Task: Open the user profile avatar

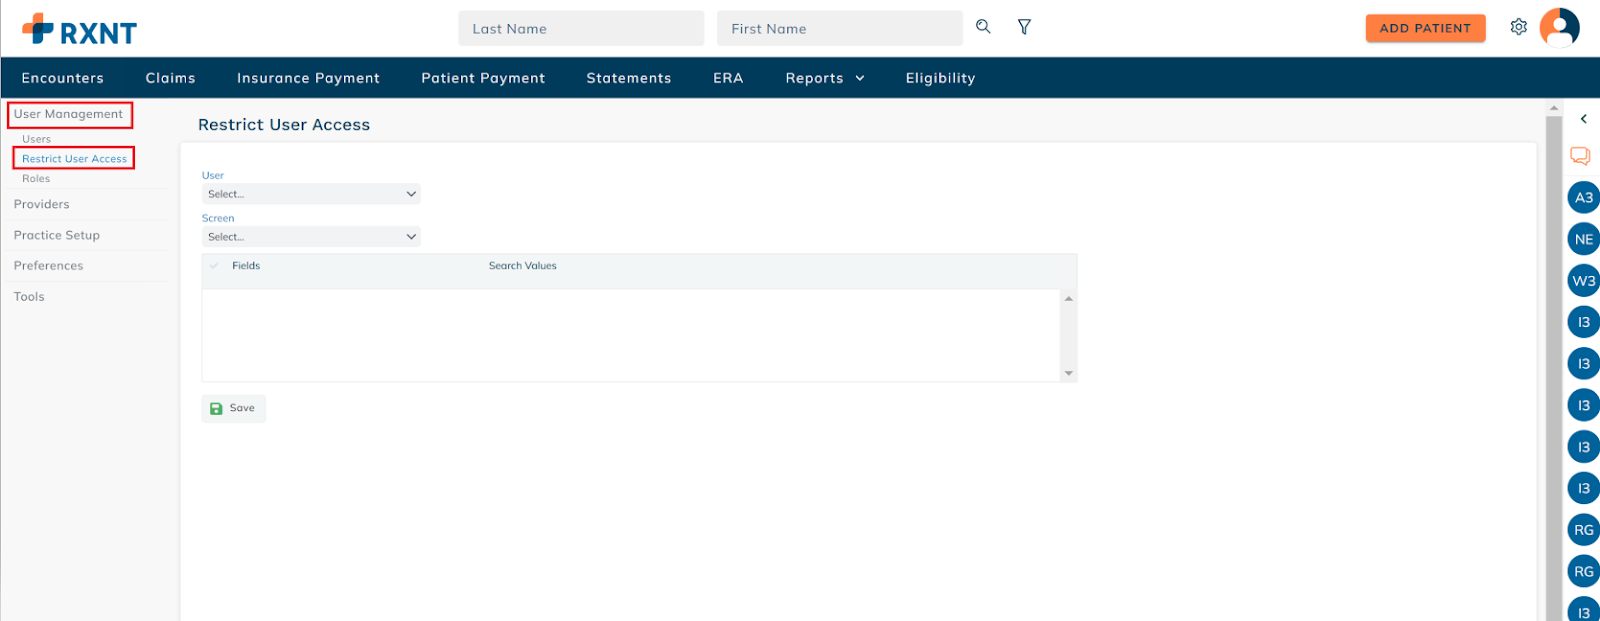Action: click(x=1559, y=27)
